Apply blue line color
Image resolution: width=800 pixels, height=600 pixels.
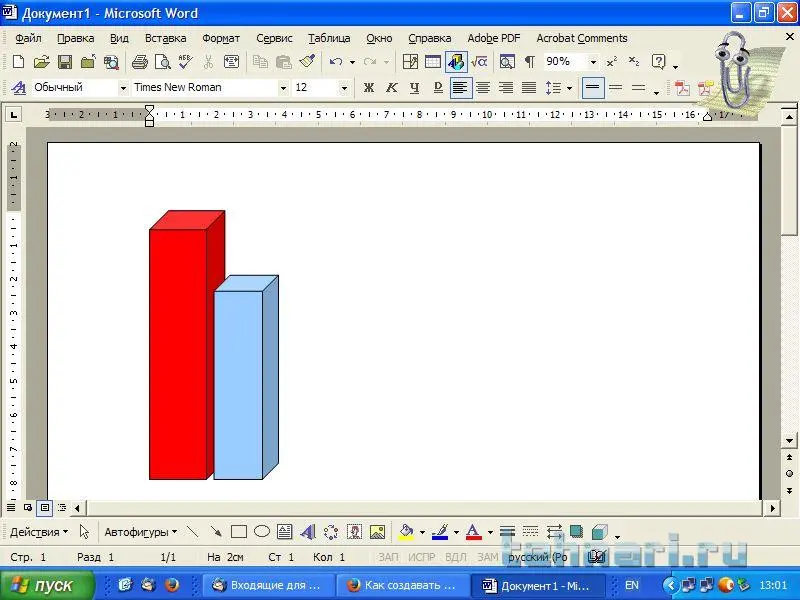(x=440, y=532)
